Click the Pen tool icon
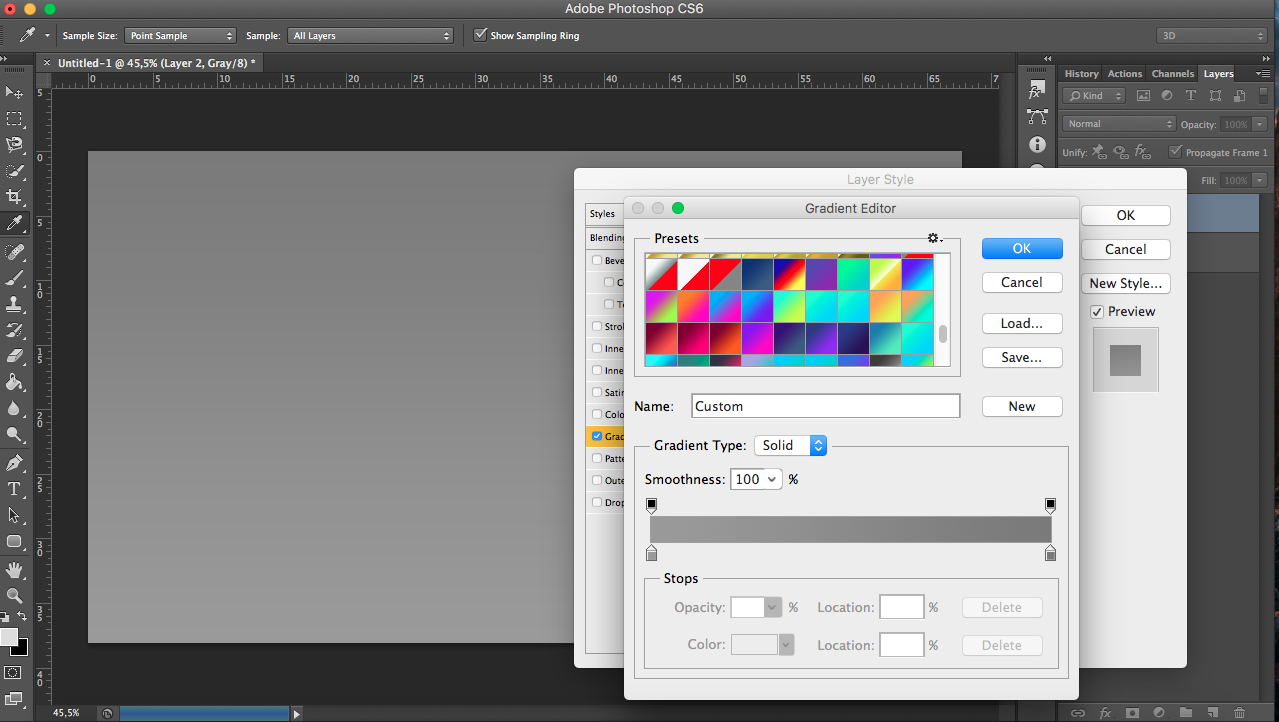The width and height of the screenshot is (1279, 722). coord(14,463)
